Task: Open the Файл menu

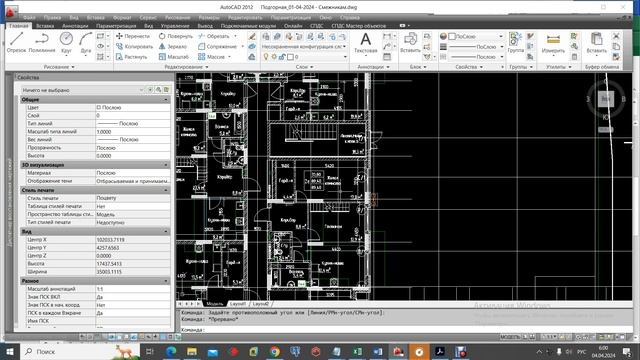Action: (x=29, y=18)
